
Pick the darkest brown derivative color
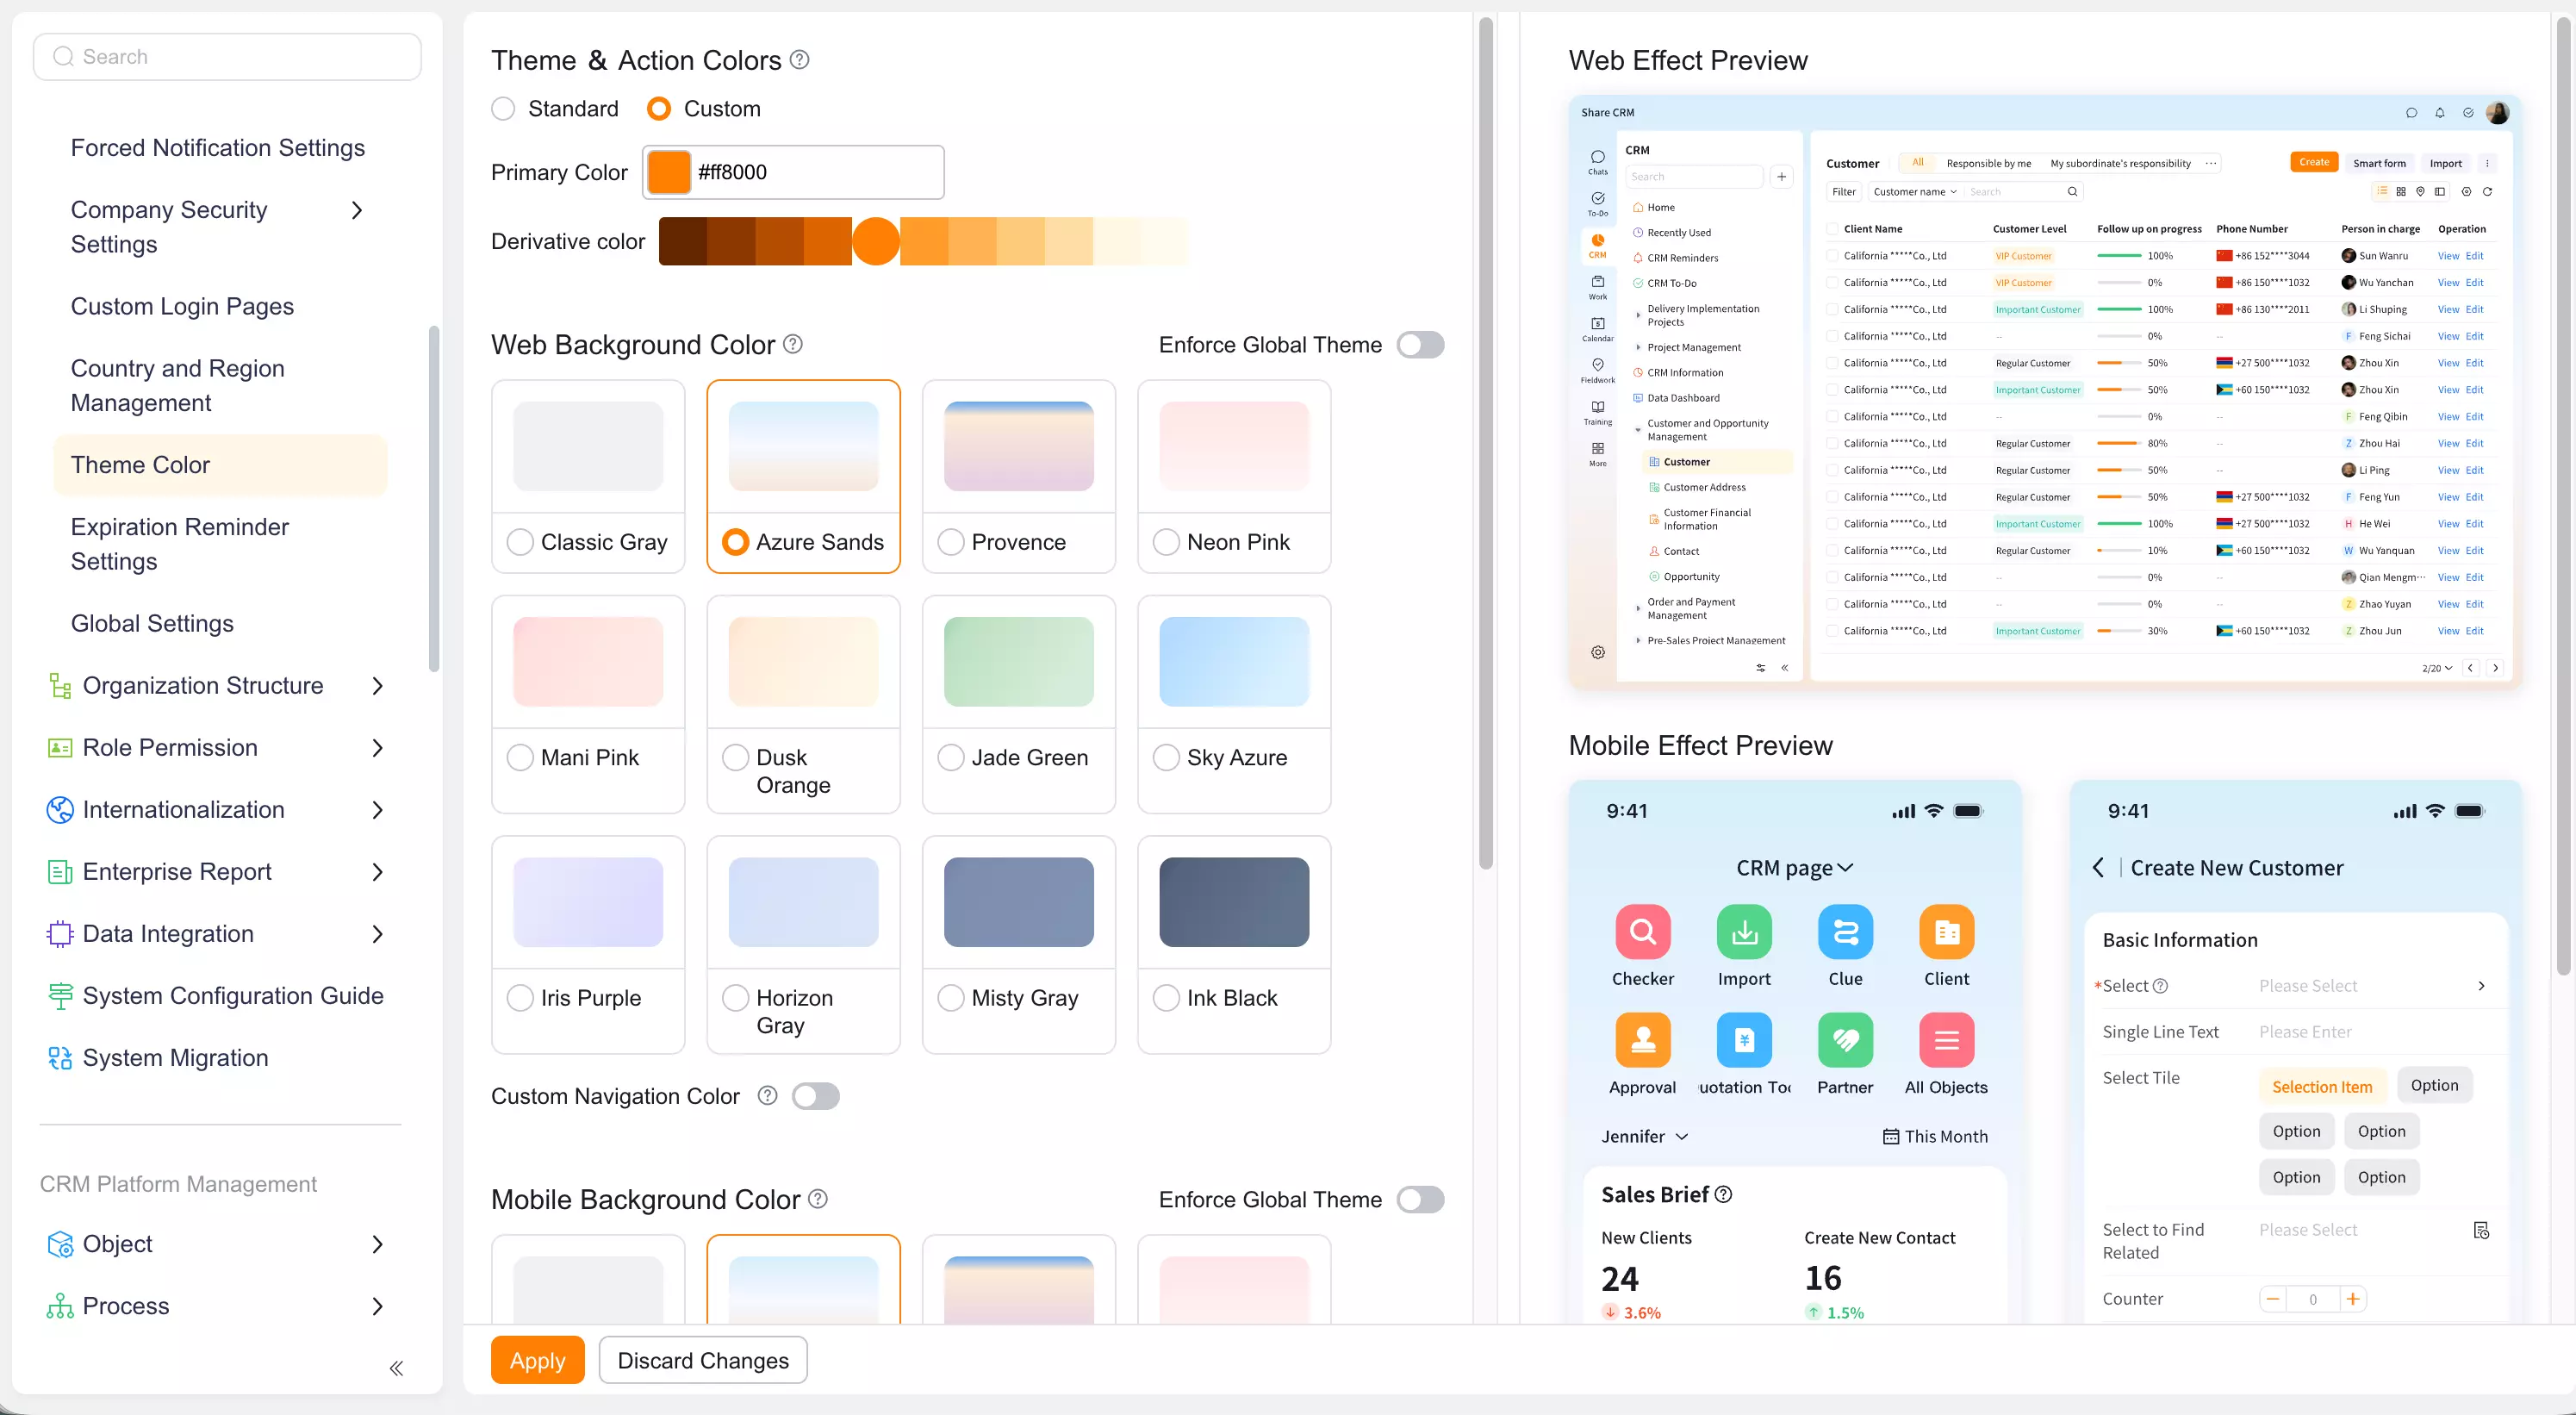[682, 241]
